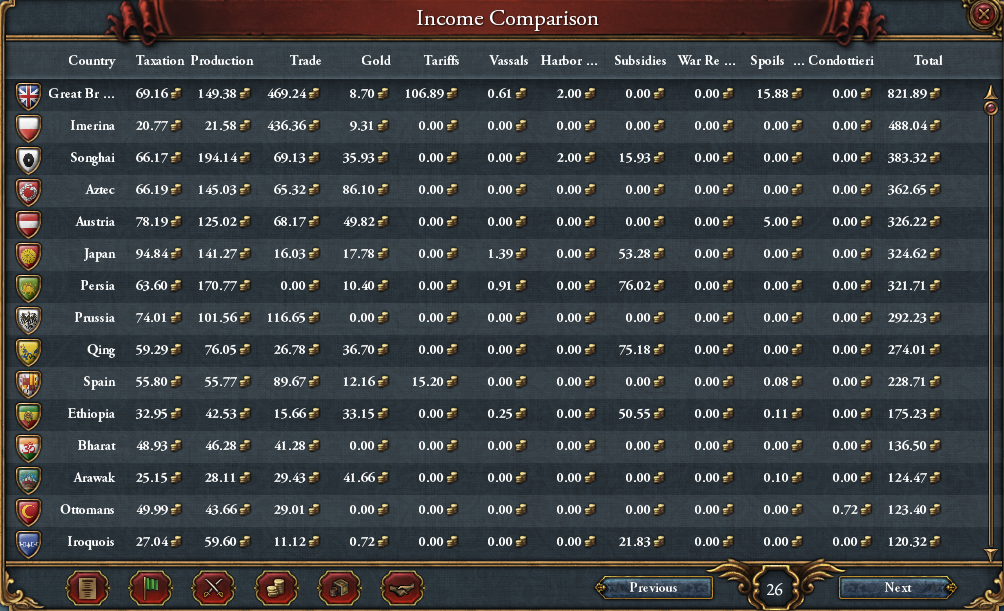The width and height of the screenshot is (1004, 611).
Task: Click the Iroquois flag shield
Action: (x=29, y=544)
